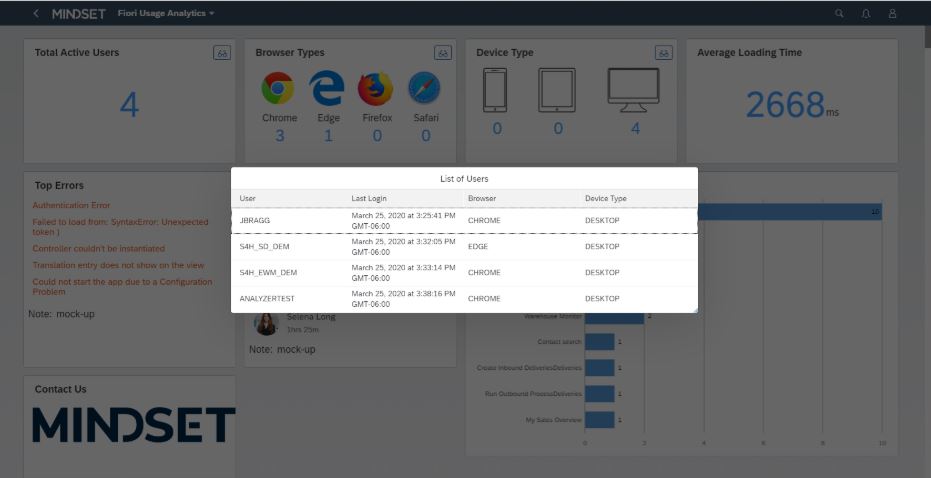Click the Run Outbound Process chart bar

coord(600,394)
